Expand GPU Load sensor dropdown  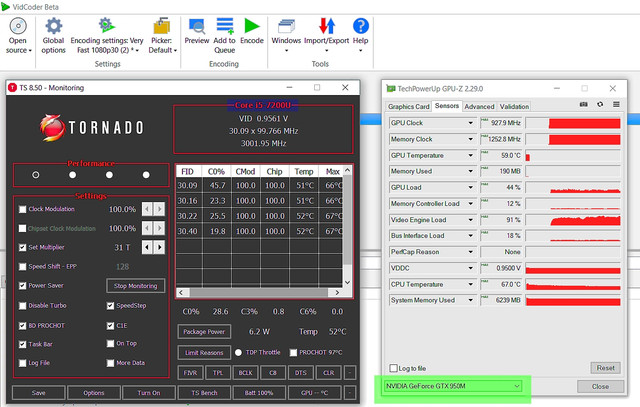471,187
